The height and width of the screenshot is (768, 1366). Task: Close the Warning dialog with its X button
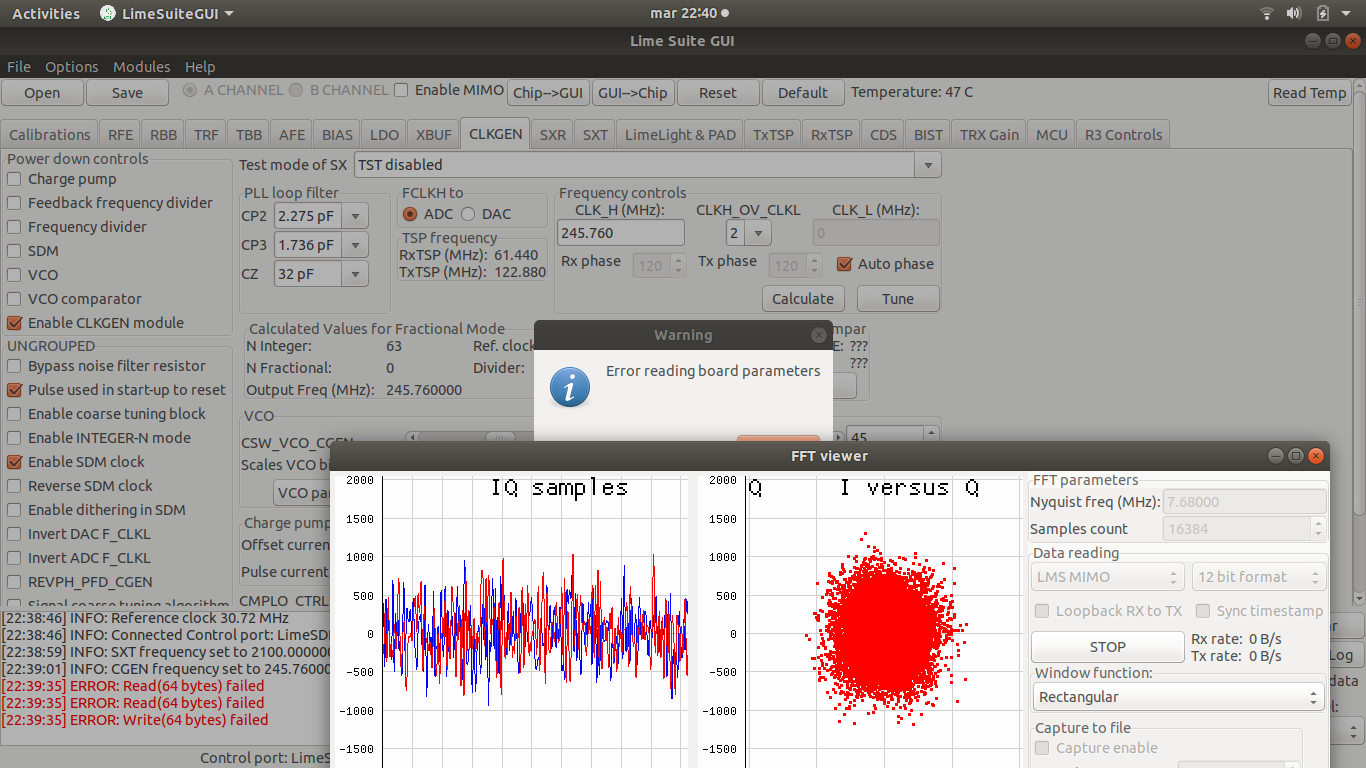click(819, 335)
